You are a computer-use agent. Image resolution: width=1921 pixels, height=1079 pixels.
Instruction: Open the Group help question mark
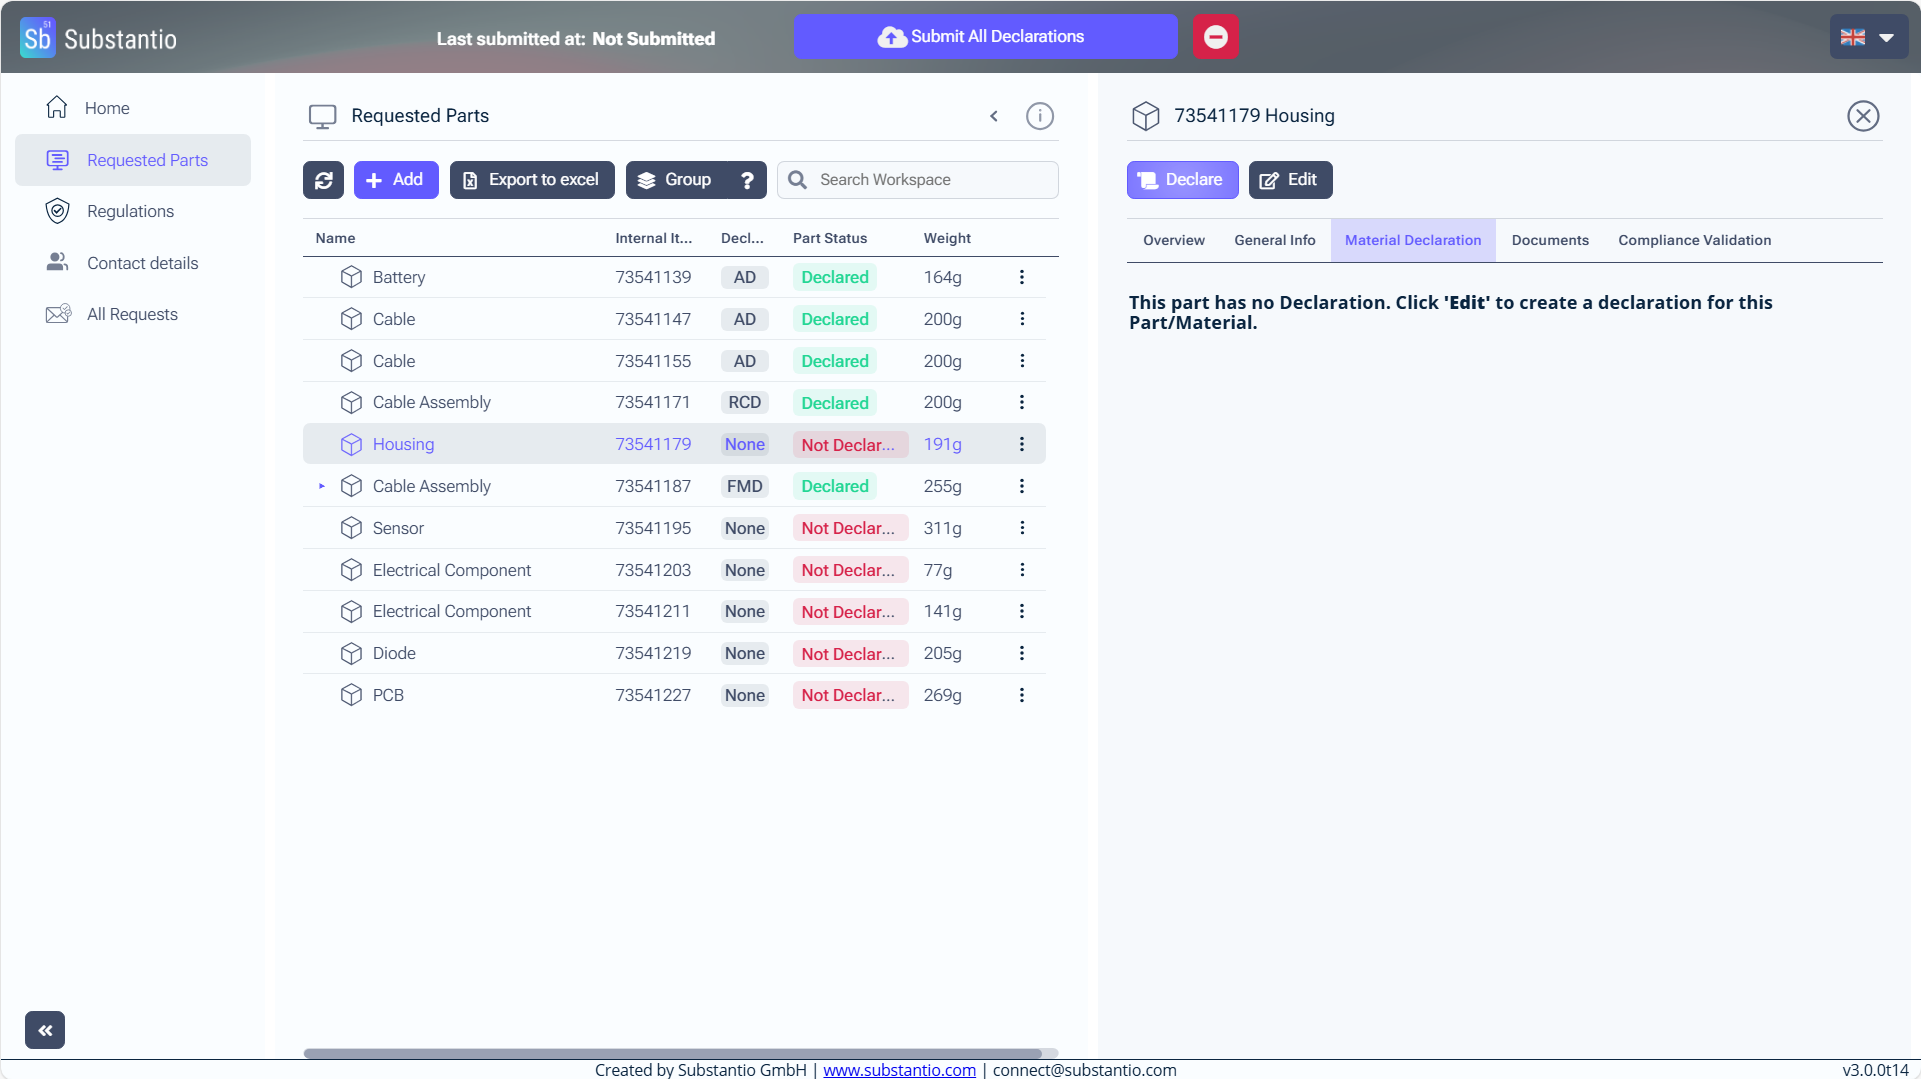click(747, 180)
